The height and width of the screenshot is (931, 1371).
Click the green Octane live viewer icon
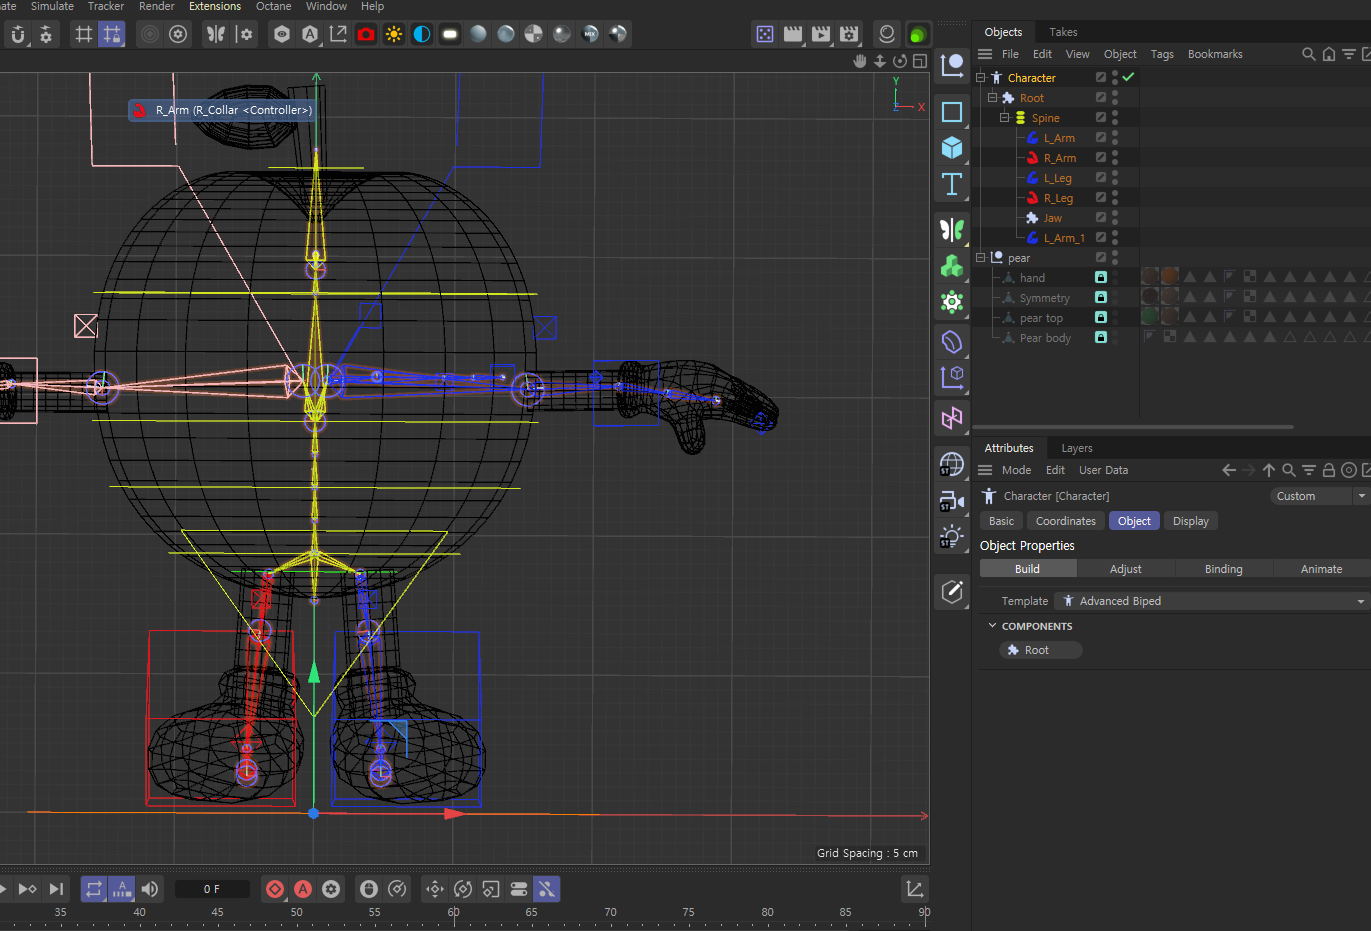pyautogui.click(x=918, y=35)
